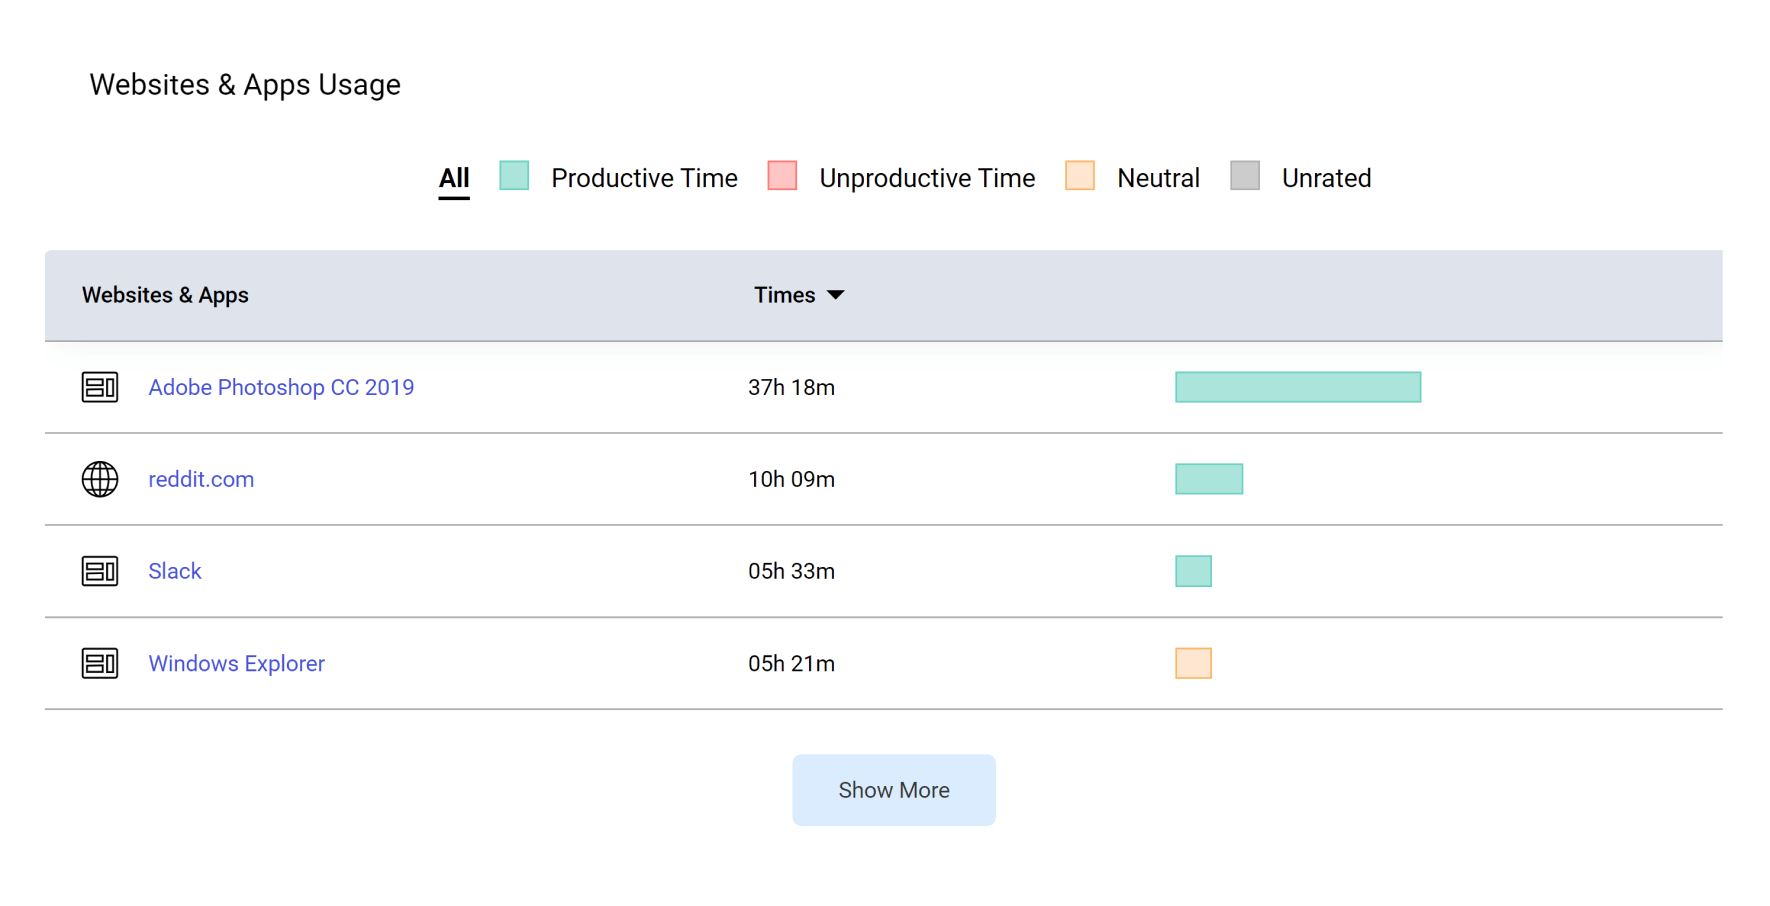Viewport: 1770px width, 906px height.
Task: Select the Websites & Apps column header
Action: tap(165, 295)
